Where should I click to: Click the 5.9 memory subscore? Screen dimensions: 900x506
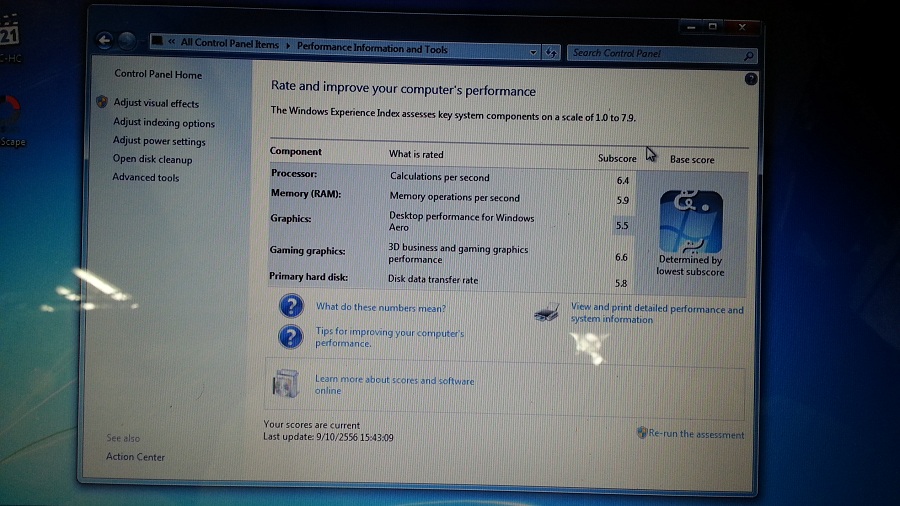click(x=622, y=200)
